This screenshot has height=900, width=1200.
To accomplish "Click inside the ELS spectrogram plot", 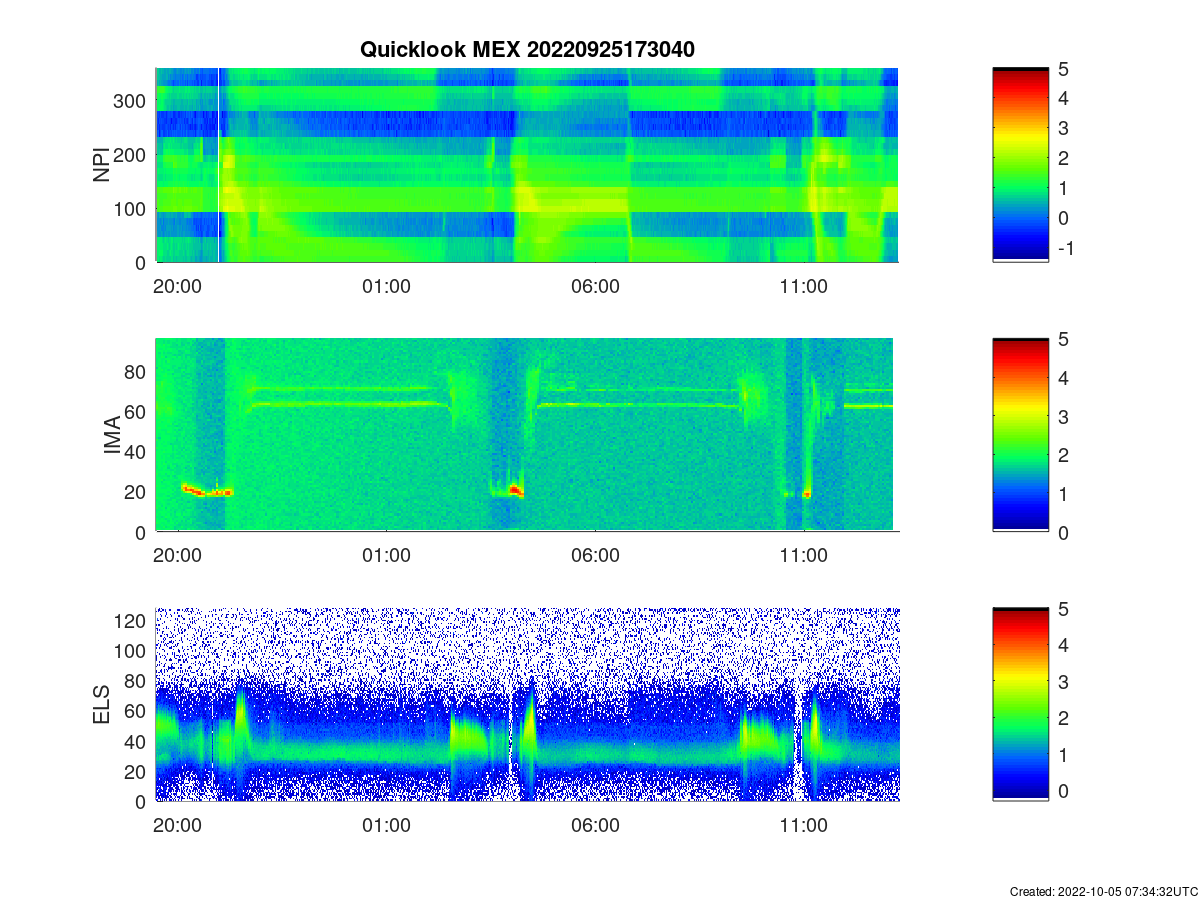I will [x=527, y=704].
